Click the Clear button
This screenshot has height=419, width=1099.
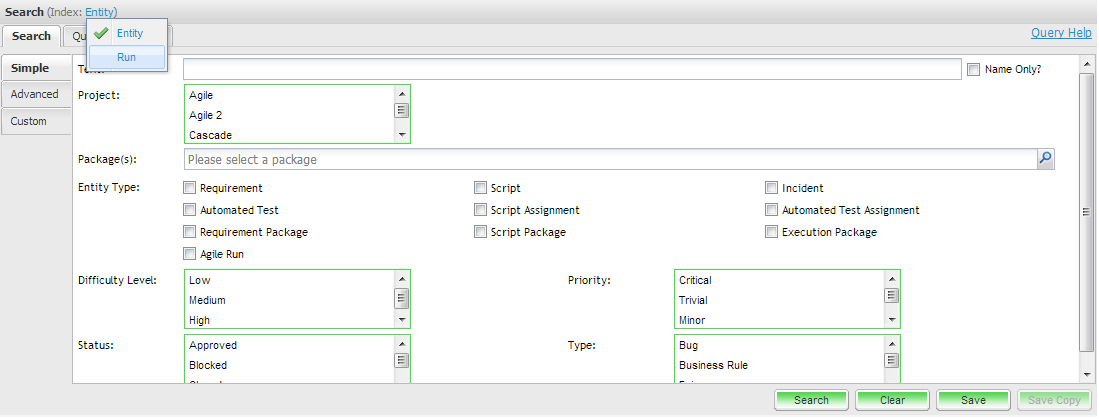tap(892, 400)
